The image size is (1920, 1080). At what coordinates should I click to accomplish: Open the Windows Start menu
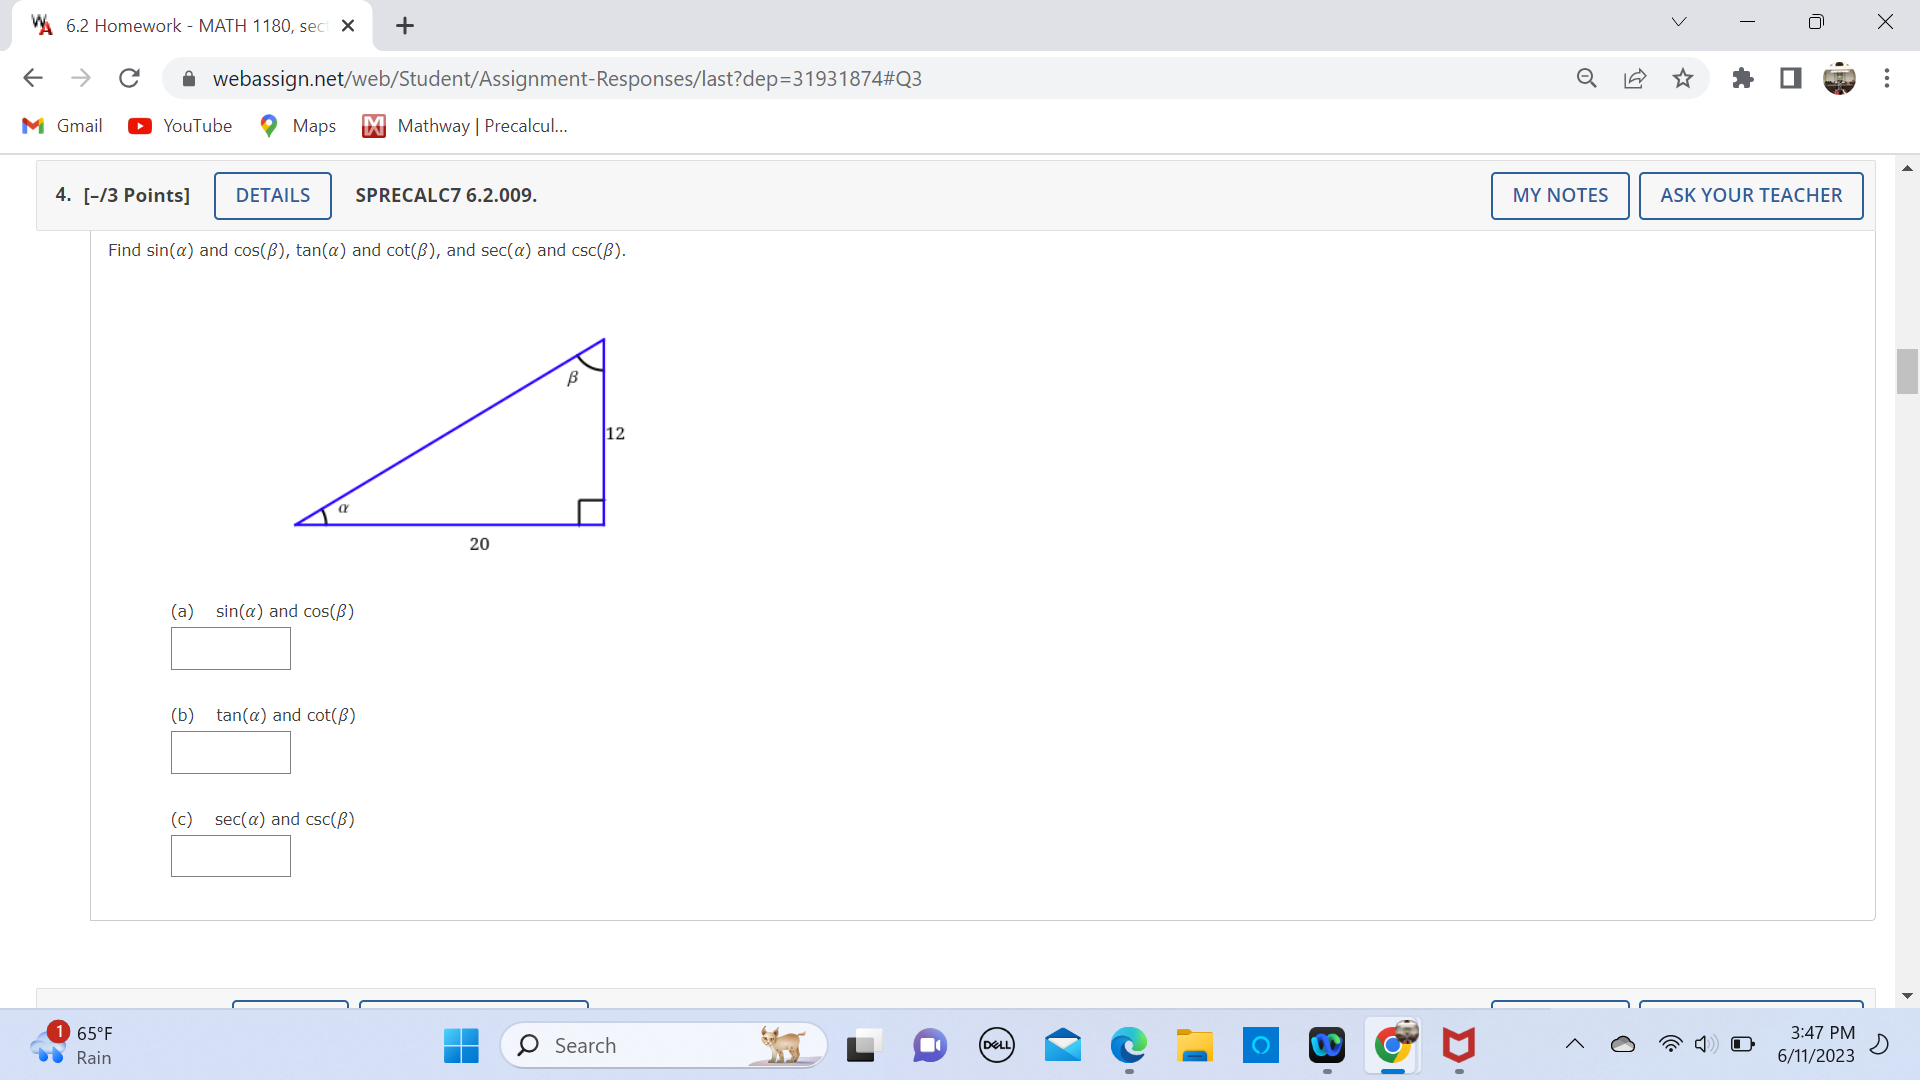pos(460,1045)
